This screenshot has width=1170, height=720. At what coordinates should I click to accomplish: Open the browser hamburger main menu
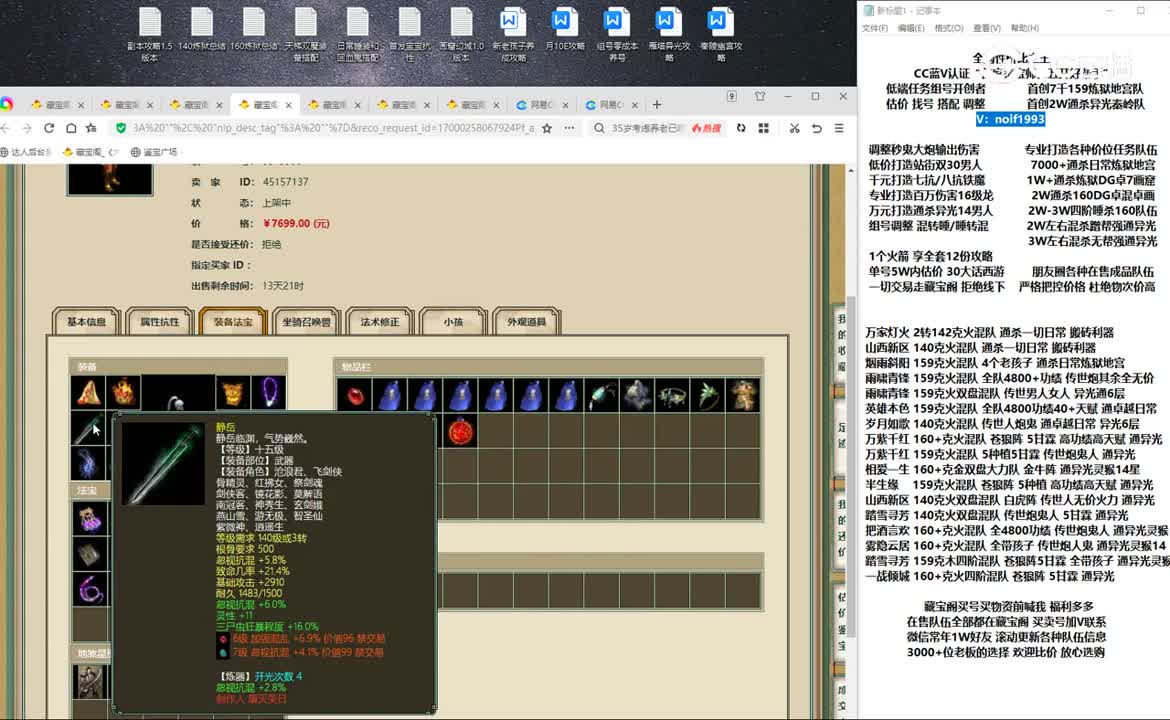(839, 128)
